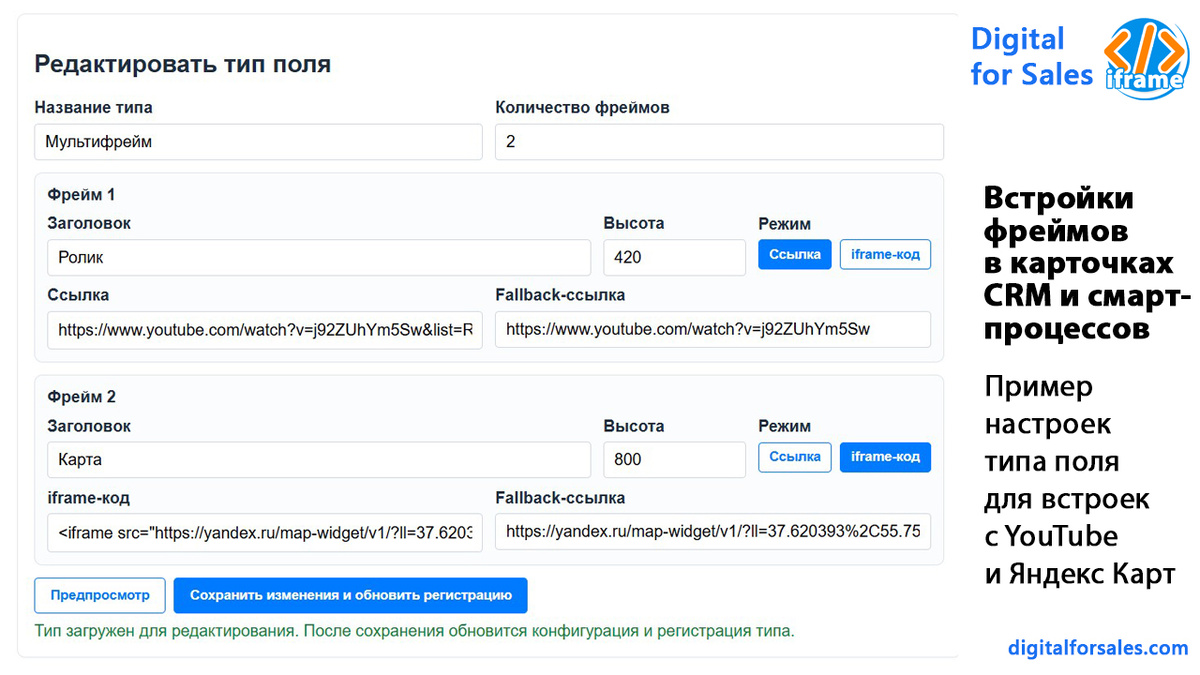
Task: Click the "Количество фреймов" field
Action: 719,142
